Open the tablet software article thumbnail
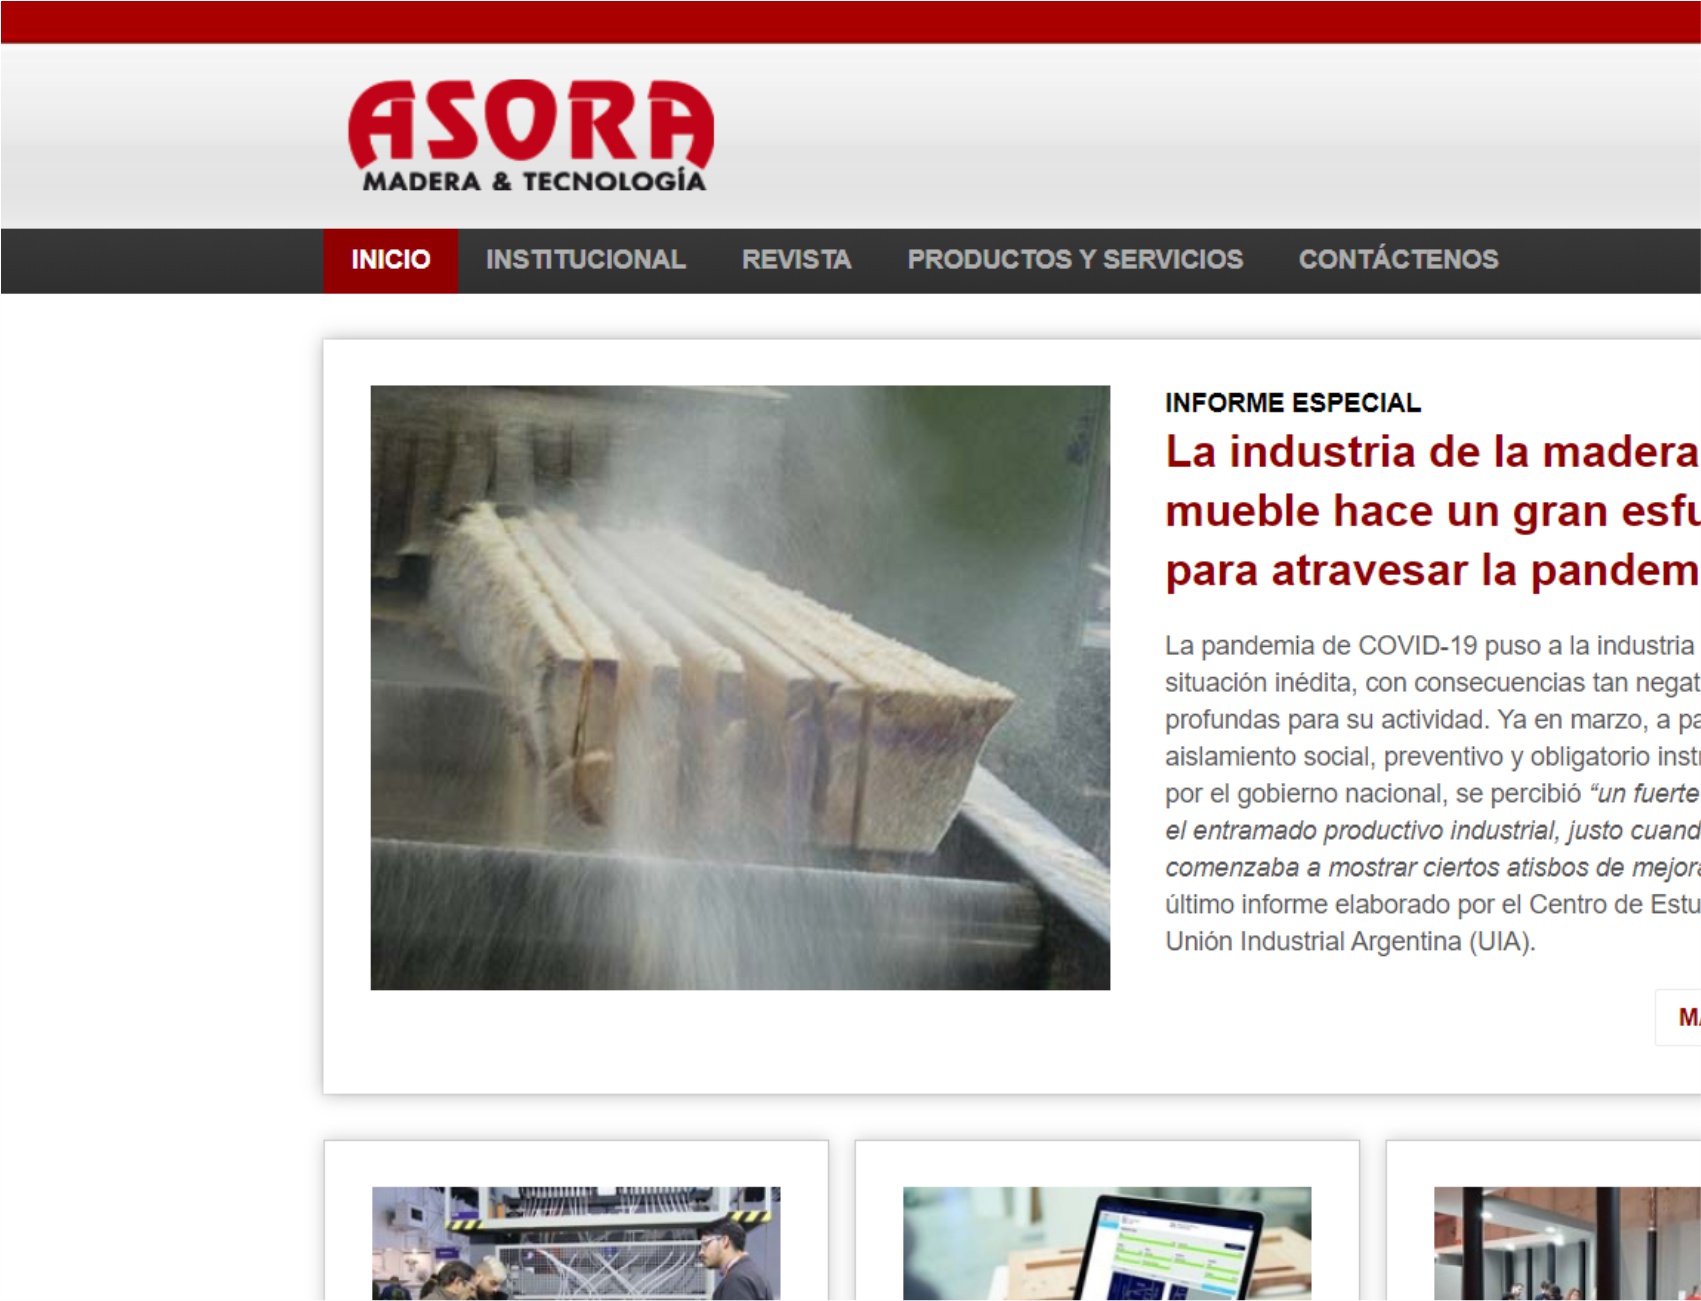This screenshot has height=1301, width=1701. [x=1107, y=1243]
